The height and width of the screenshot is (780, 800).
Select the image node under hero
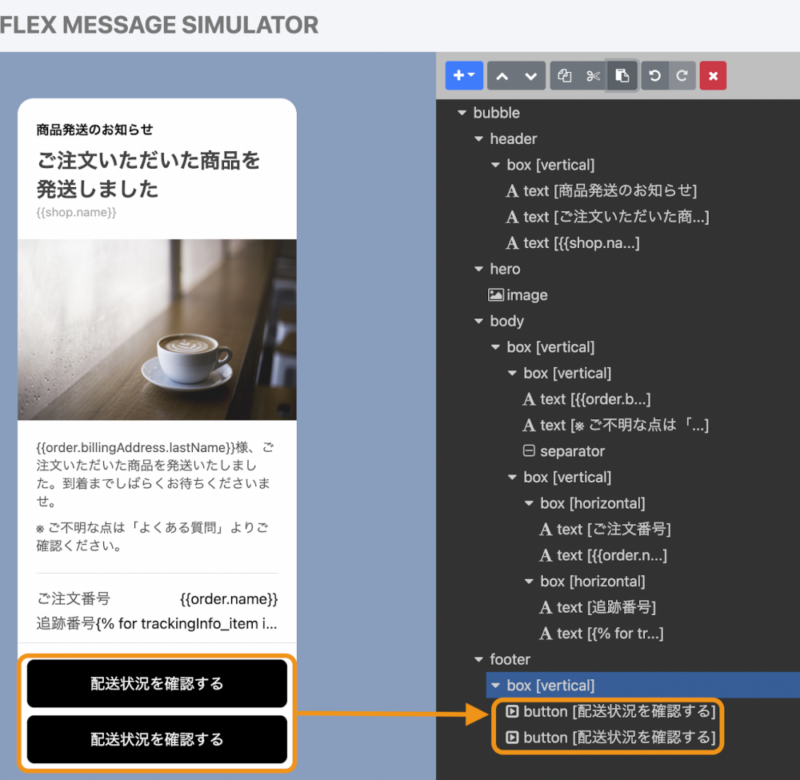point(518,295)
